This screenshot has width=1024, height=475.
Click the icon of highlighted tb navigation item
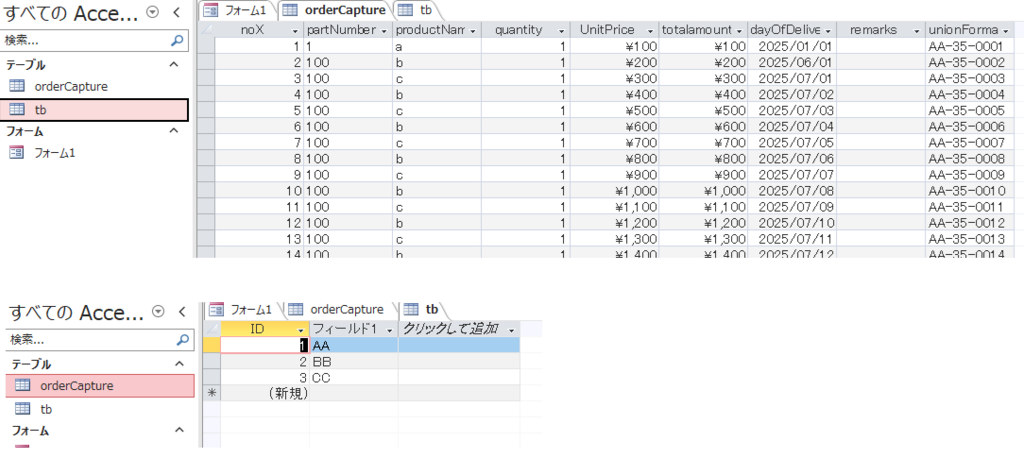[x=17, y=110]
